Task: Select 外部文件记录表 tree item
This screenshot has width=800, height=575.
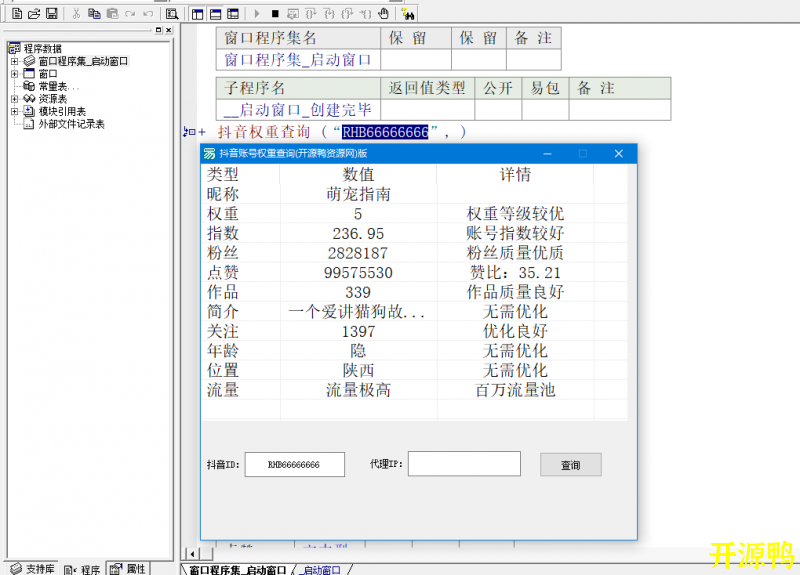Action: tap(71, 124)
